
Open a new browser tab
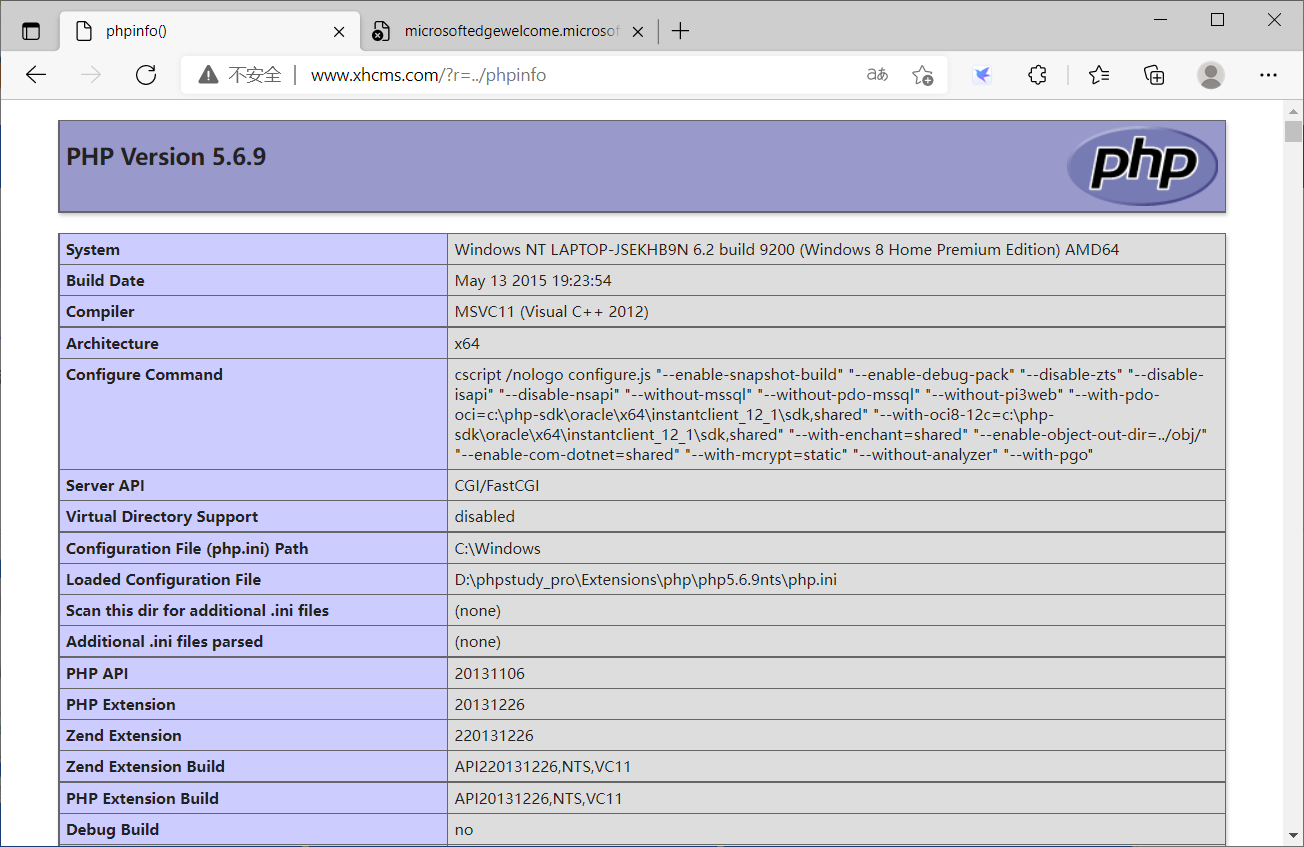click(x=680, y=31)
